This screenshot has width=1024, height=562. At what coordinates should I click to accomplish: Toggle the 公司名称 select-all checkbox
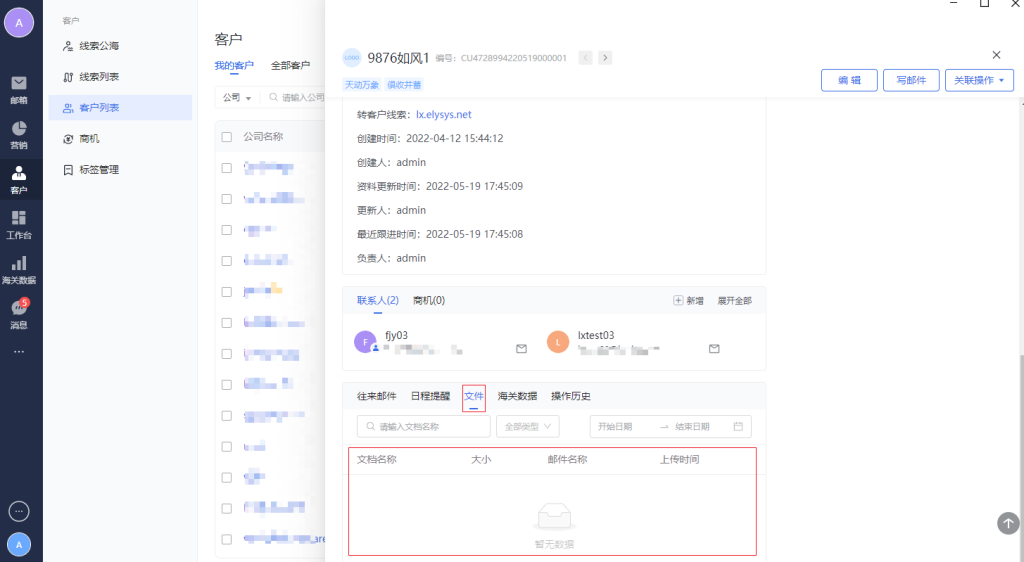coord(227,137)
